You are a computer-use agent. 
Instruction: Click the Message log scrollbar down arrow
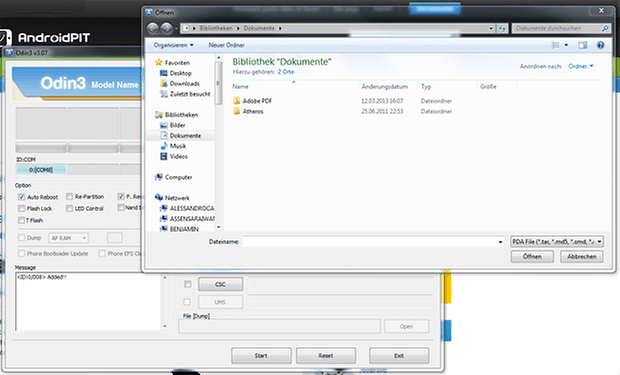(x=165, y=326)
